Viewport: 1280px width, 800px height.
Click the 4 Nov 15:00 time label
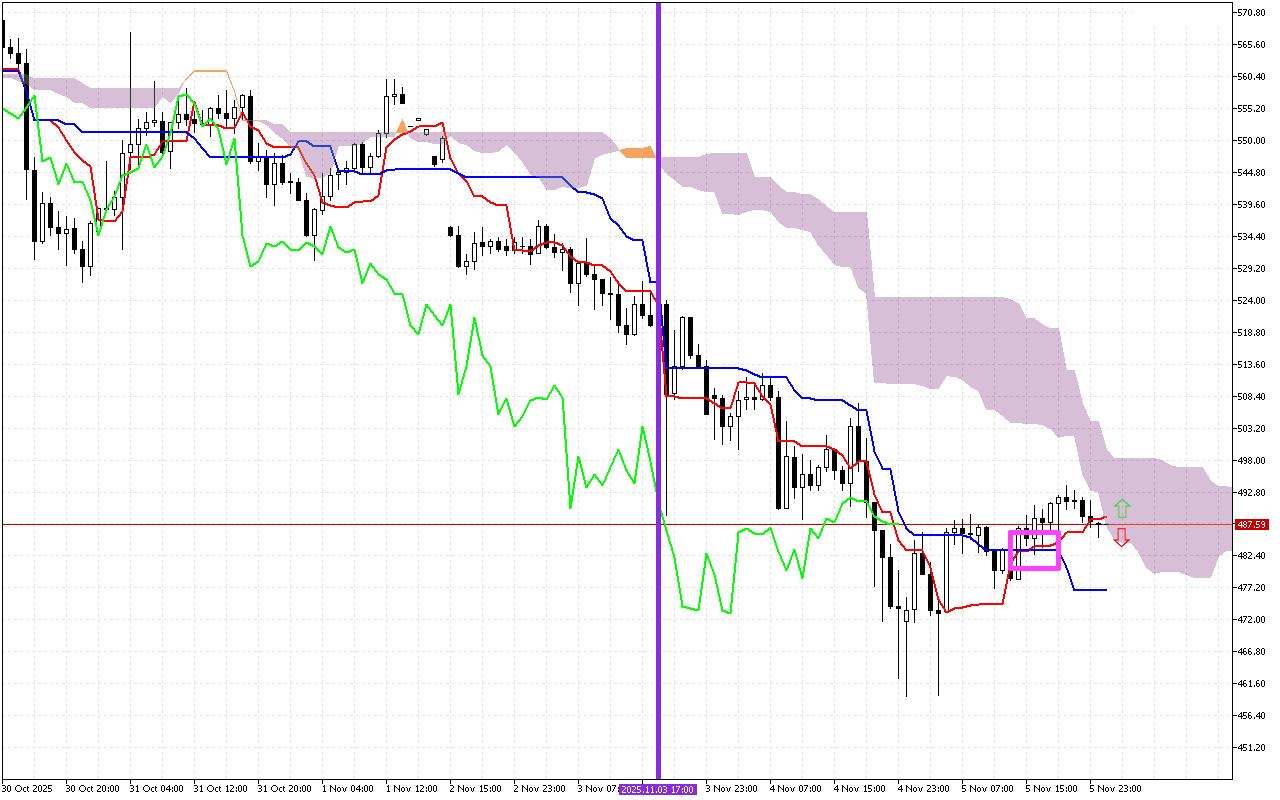(859, 789)
